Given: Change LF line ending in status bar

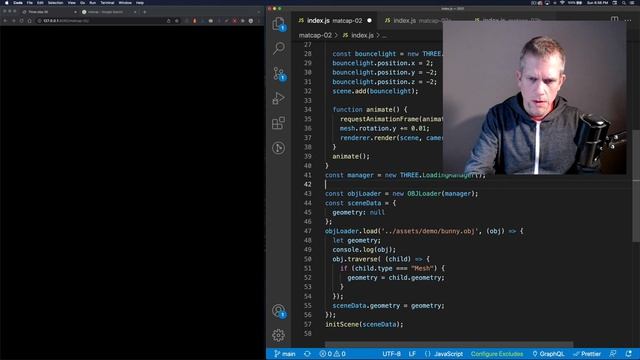Looking at the screenshot, I should (412, 354).
